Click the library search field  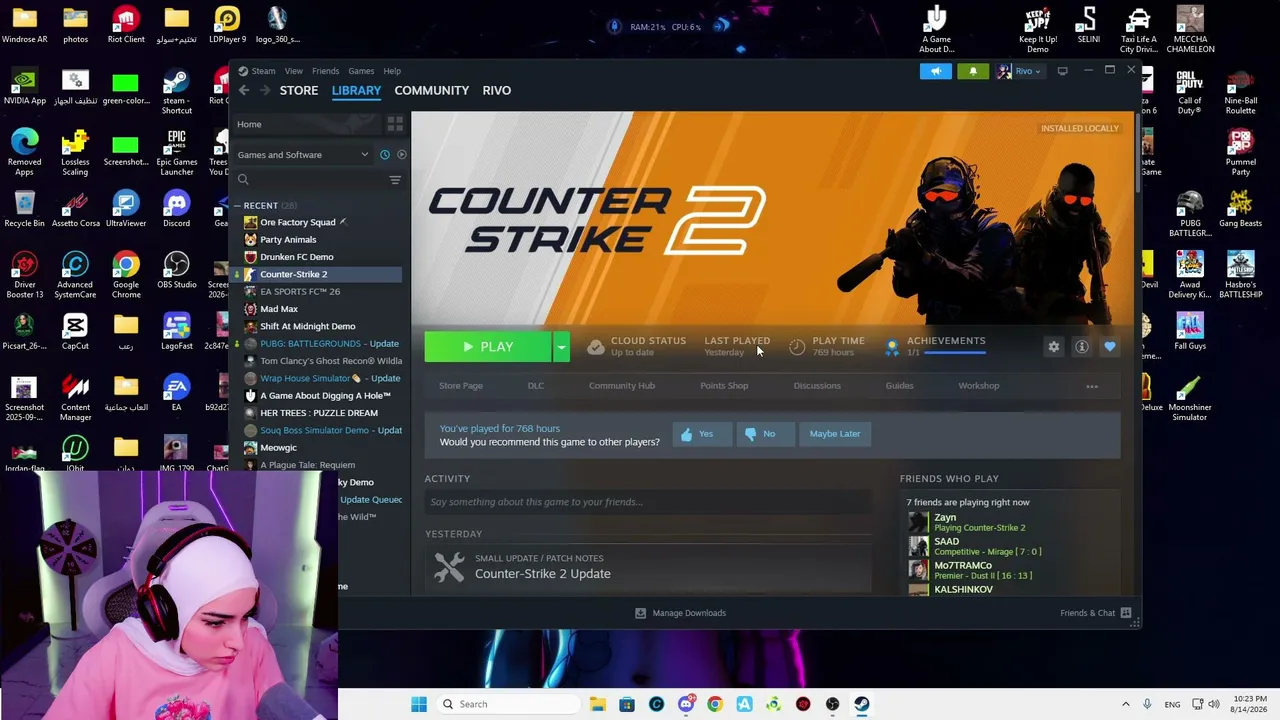[310, 180]
